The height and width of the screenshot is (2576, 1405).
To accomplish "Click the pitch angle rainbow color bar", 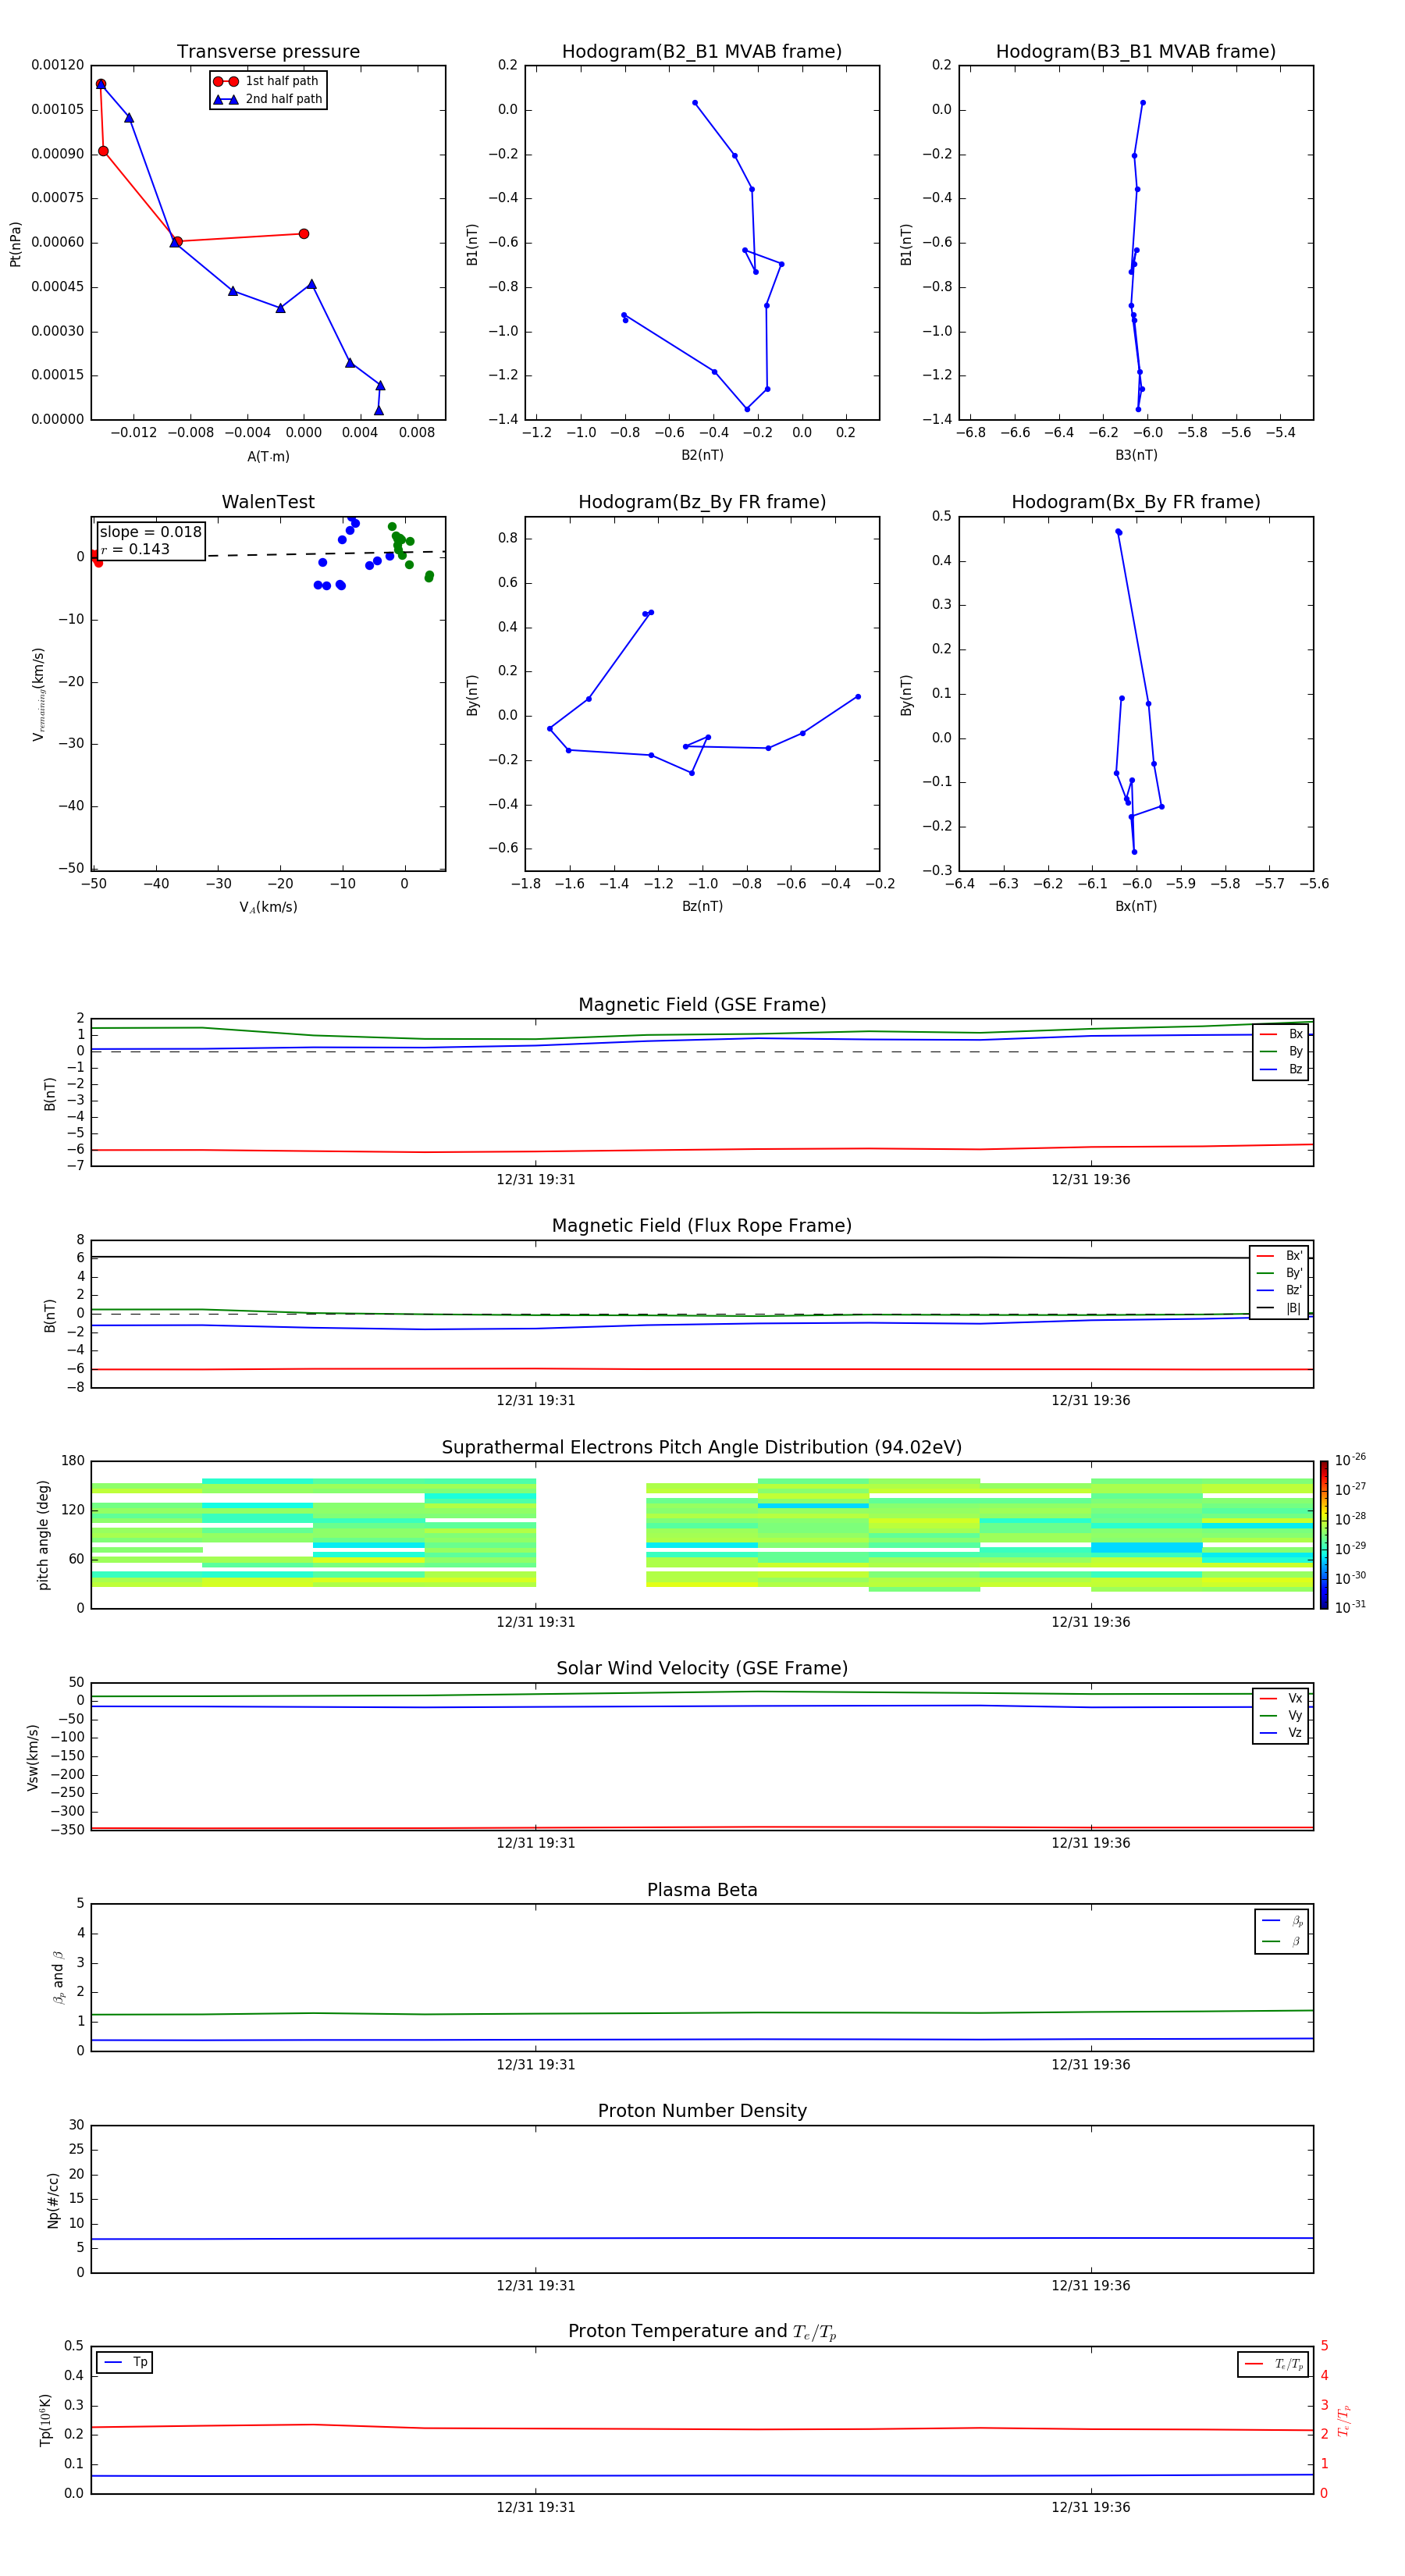I will (1323, 1535).
